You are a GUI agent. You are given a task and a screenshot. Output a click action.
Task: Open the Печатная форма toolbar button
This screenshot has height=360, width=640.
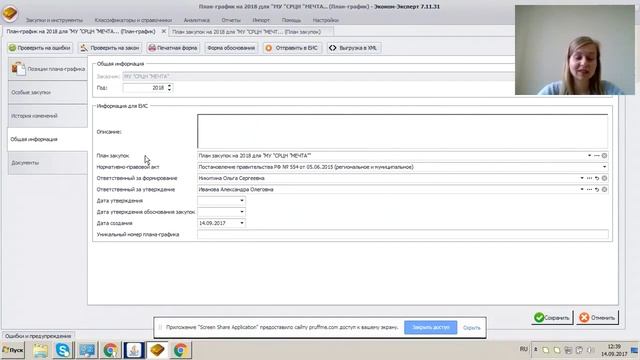173,48
